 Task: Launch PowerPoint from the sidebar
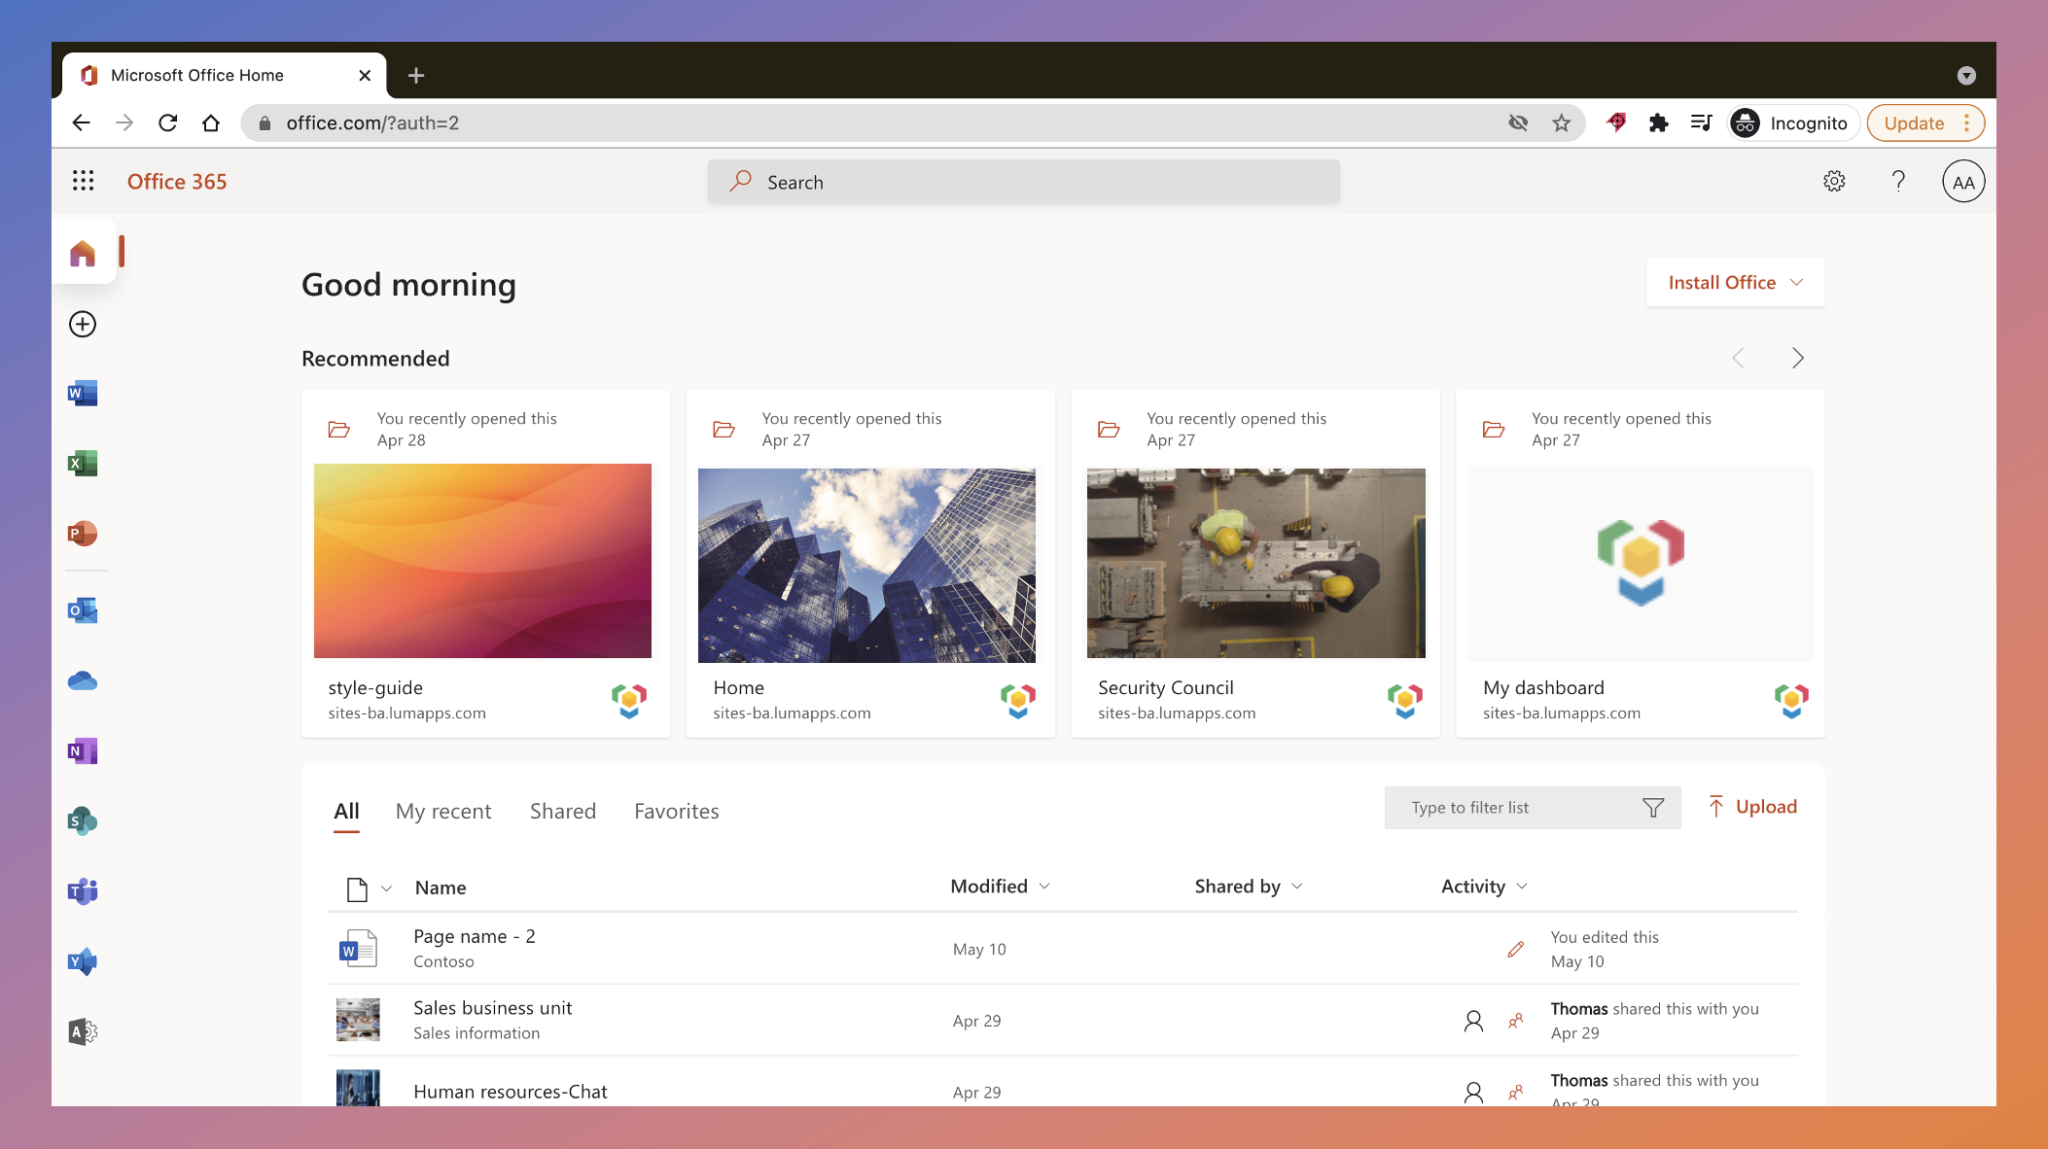point(83,533)
